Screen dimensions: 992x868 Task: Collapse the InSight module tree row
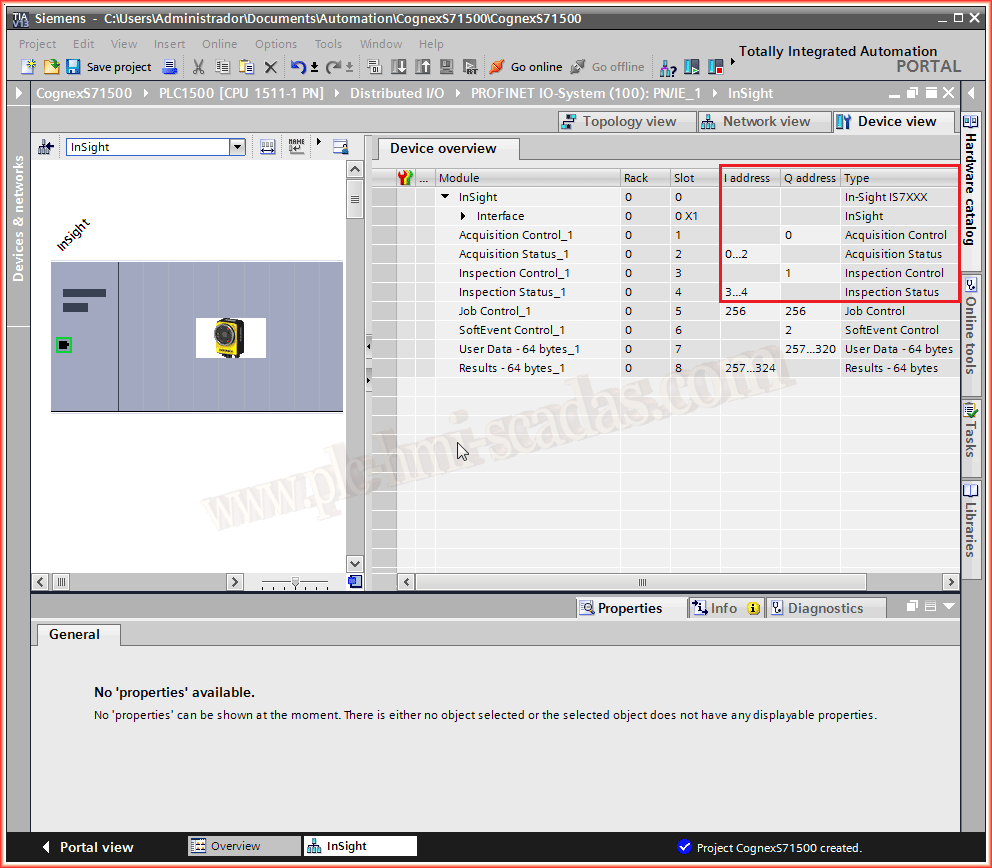(x=445, y=197)
